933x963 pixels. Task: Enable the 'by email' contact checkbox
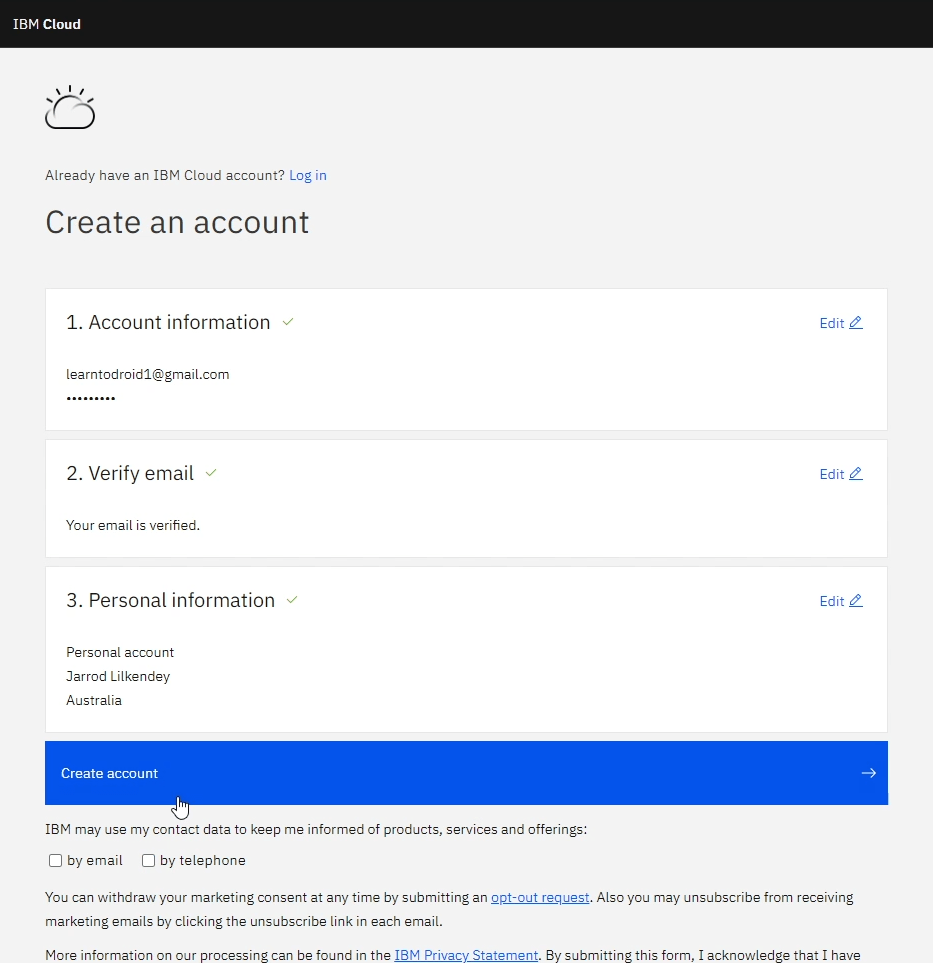pos(56,861)
